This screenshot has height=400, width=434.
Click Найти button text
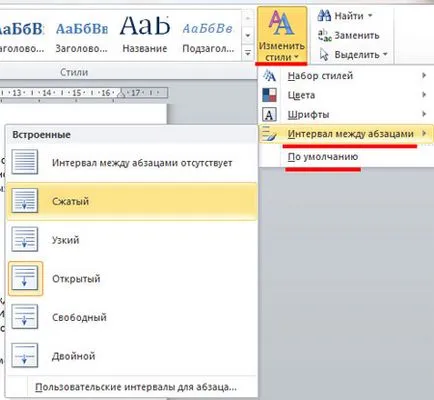[349, 16]
